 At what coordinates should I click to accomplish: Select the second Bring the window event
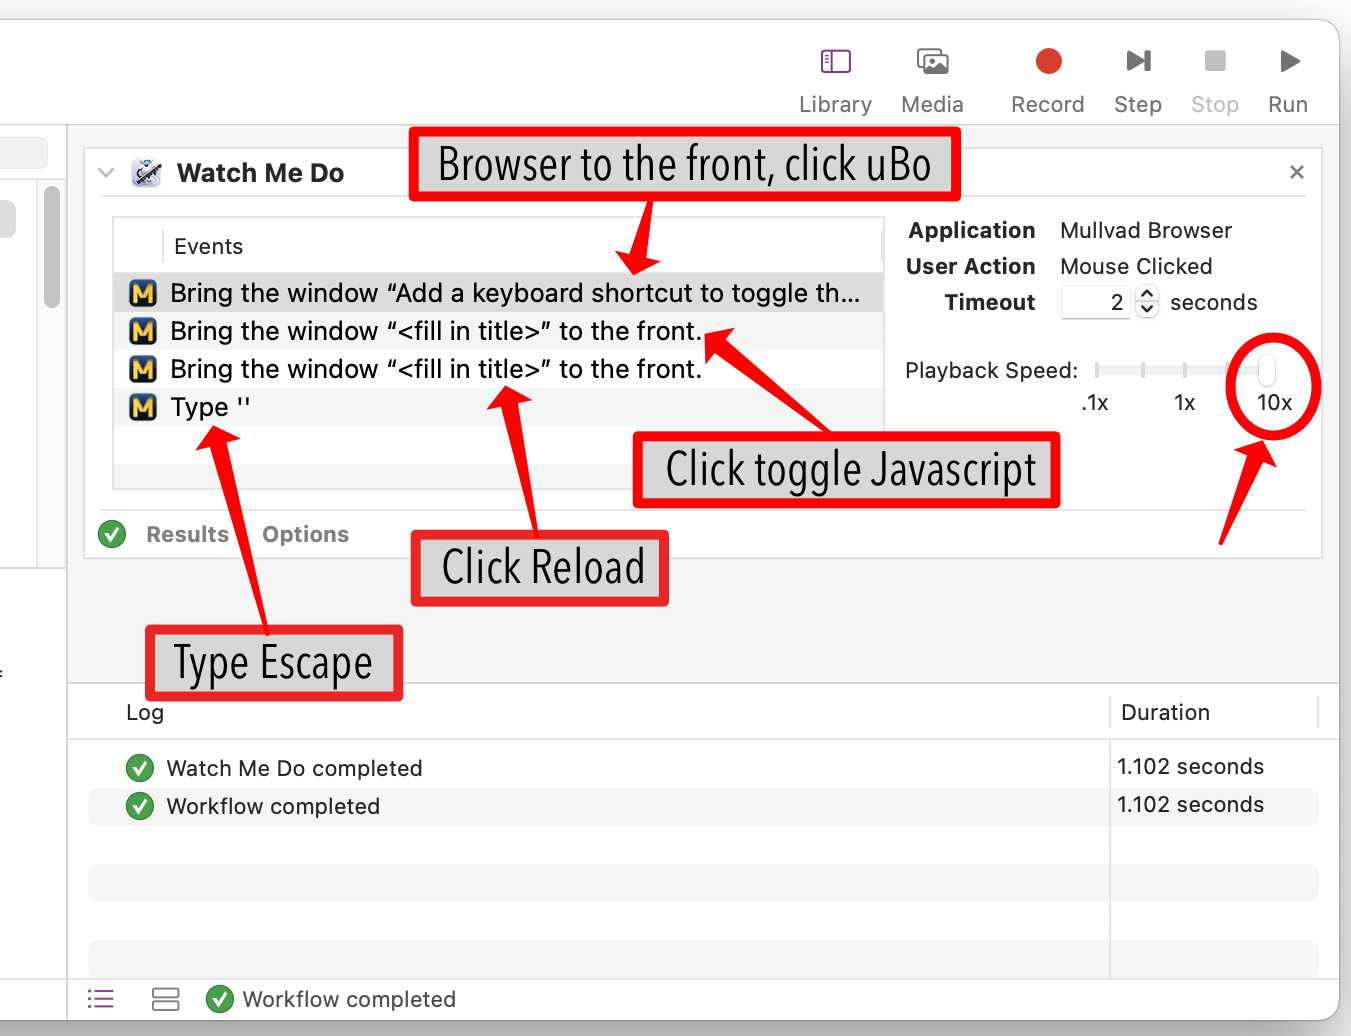pyautogui.click(x=437, y=331)
